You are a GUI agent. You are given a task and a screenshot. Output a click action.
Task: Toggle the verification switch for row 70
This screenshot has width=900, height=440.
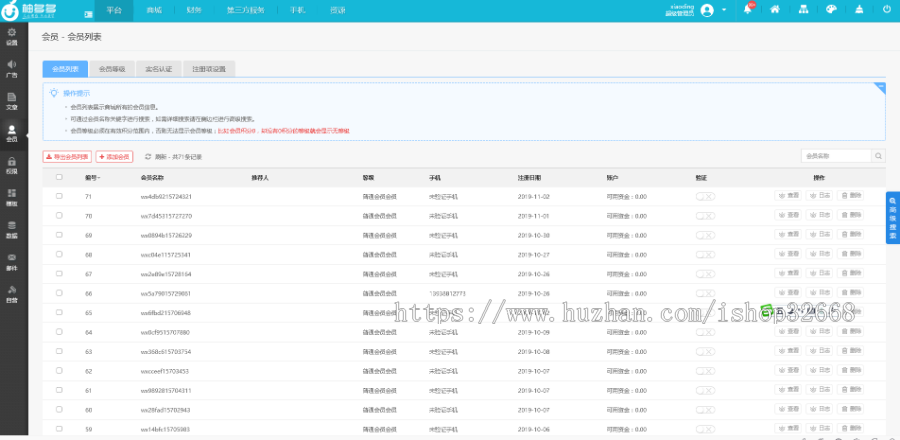(x=705, y=216)
